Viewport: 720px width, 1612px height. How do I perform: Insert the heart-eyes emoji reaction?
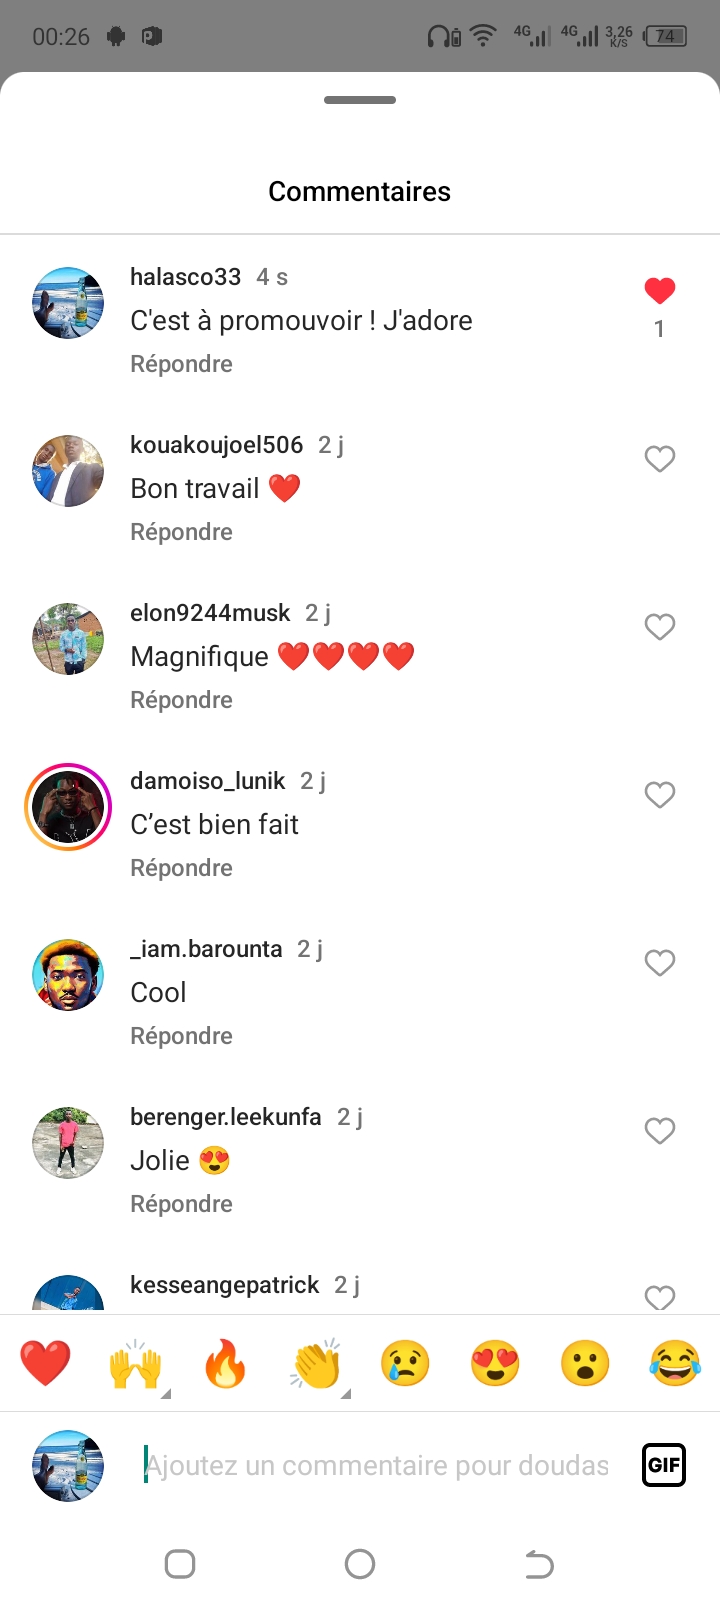click(495, 1363)
